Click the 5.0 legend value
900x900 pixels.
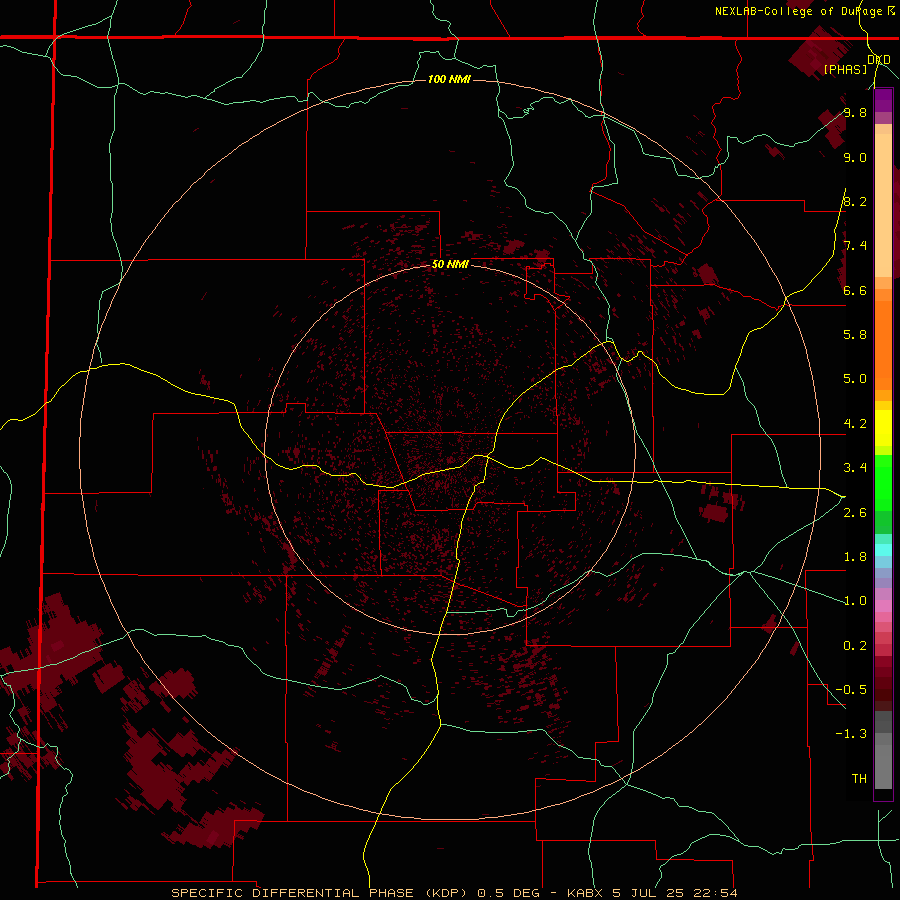point(855,379)
